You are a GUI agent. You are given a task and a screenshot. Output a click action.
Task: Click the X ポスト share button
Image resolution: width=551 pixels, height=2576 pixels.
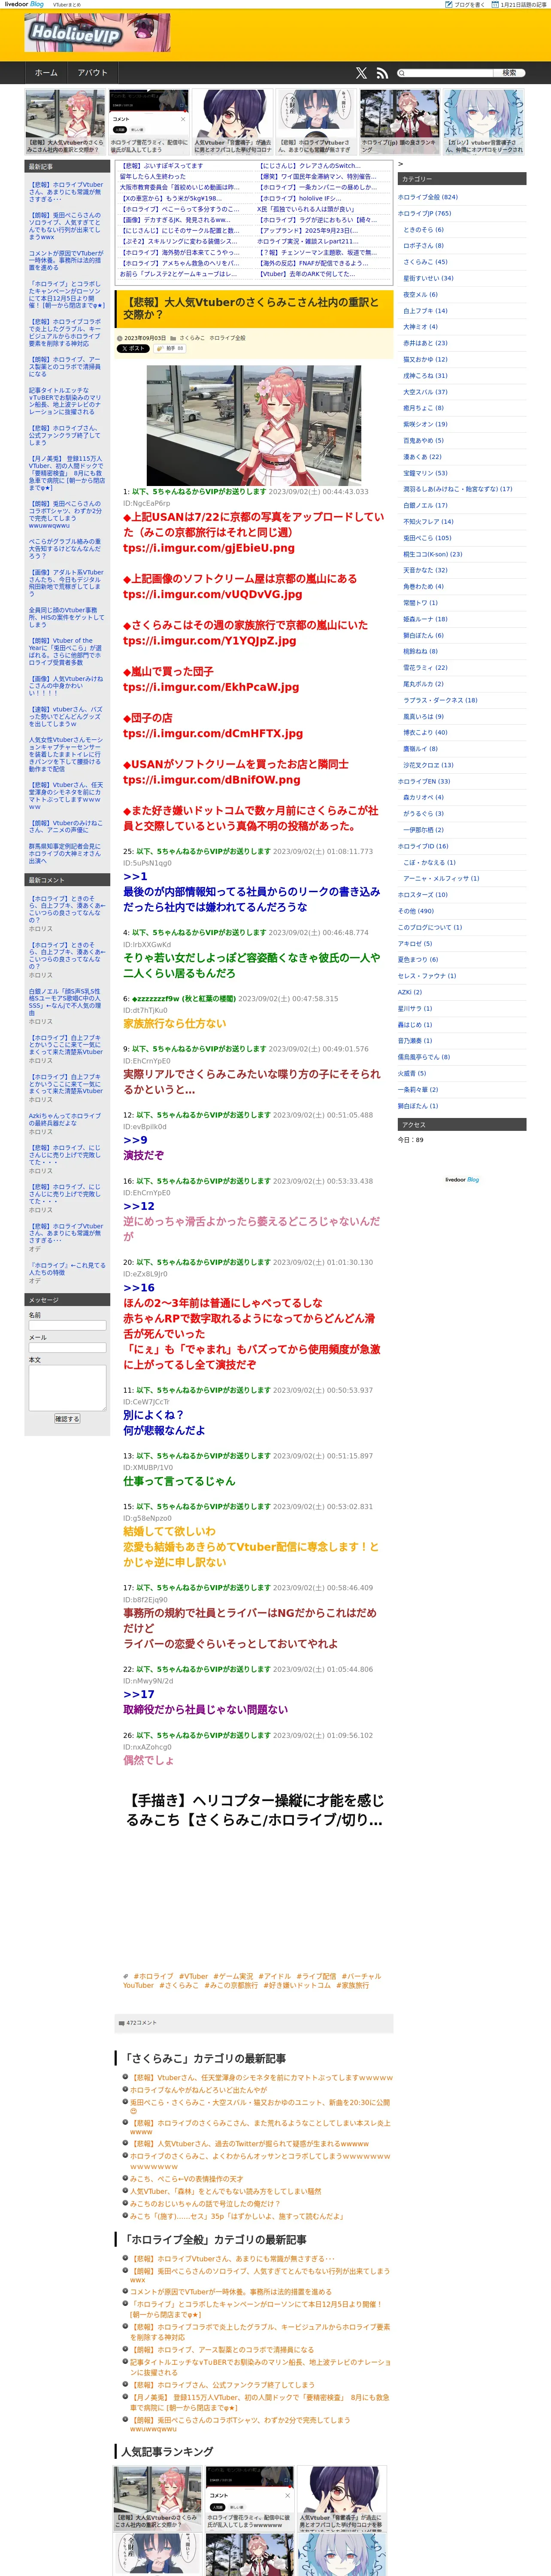point(133,349)
